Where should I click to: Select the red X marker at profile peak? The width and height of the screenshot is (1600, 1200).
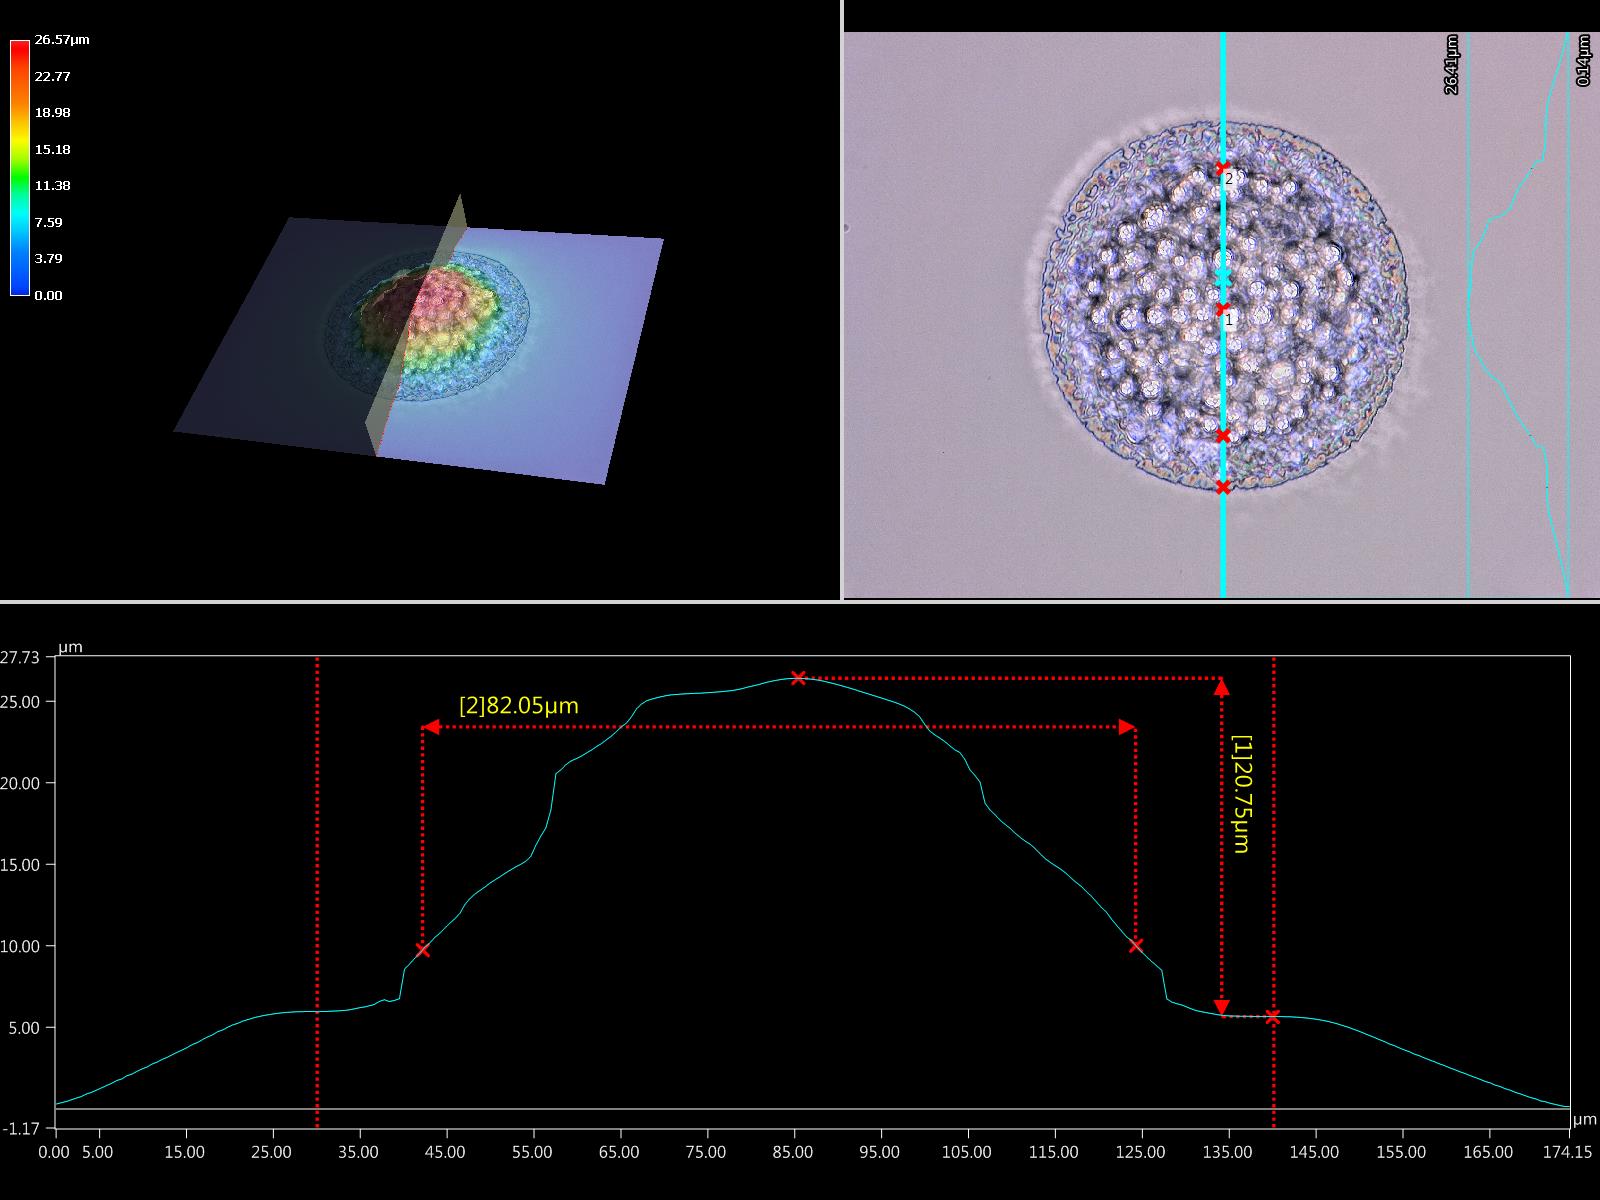pos(798,678)
